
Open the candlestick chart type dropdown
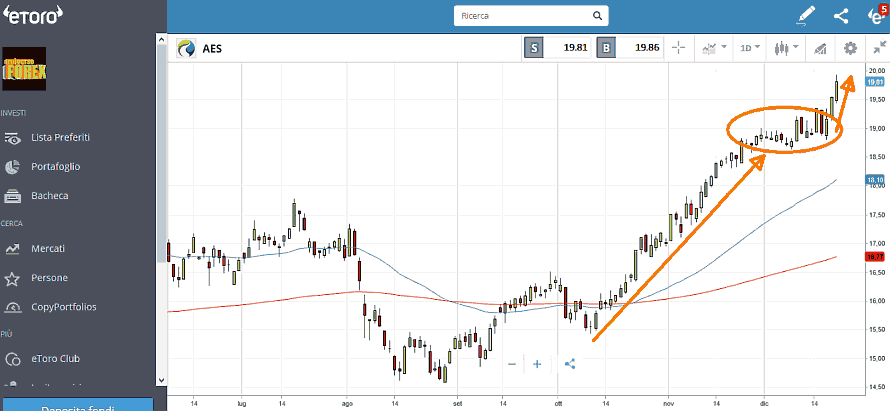(x=787, y=48)
